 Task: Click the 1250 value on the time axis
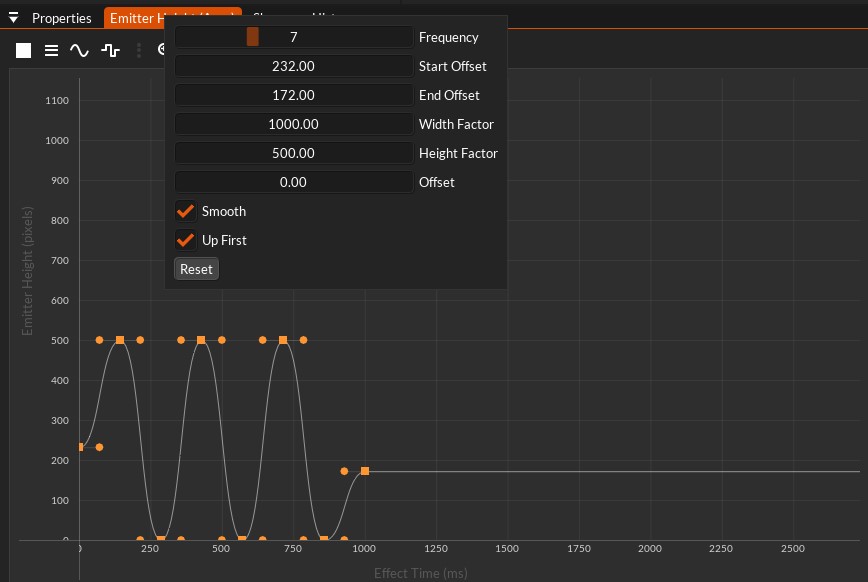click(x=436, y=548)
